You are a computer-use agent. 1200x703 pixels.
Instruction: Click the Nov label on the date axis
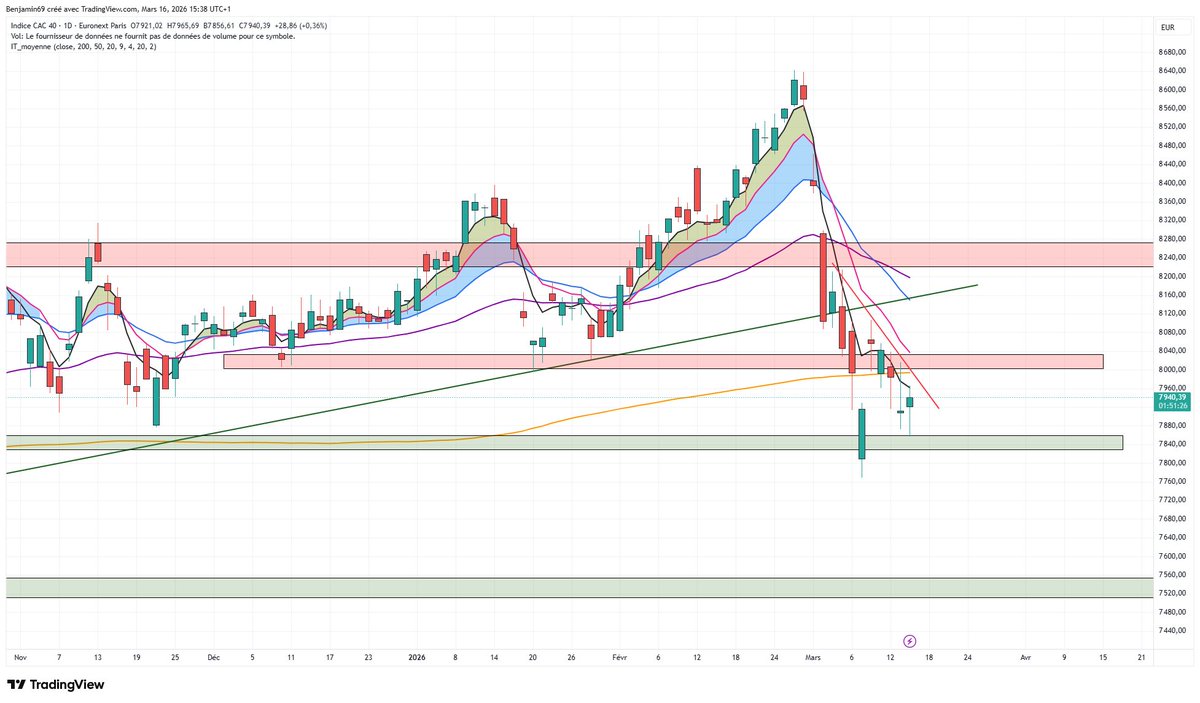[x=20, y=658]
